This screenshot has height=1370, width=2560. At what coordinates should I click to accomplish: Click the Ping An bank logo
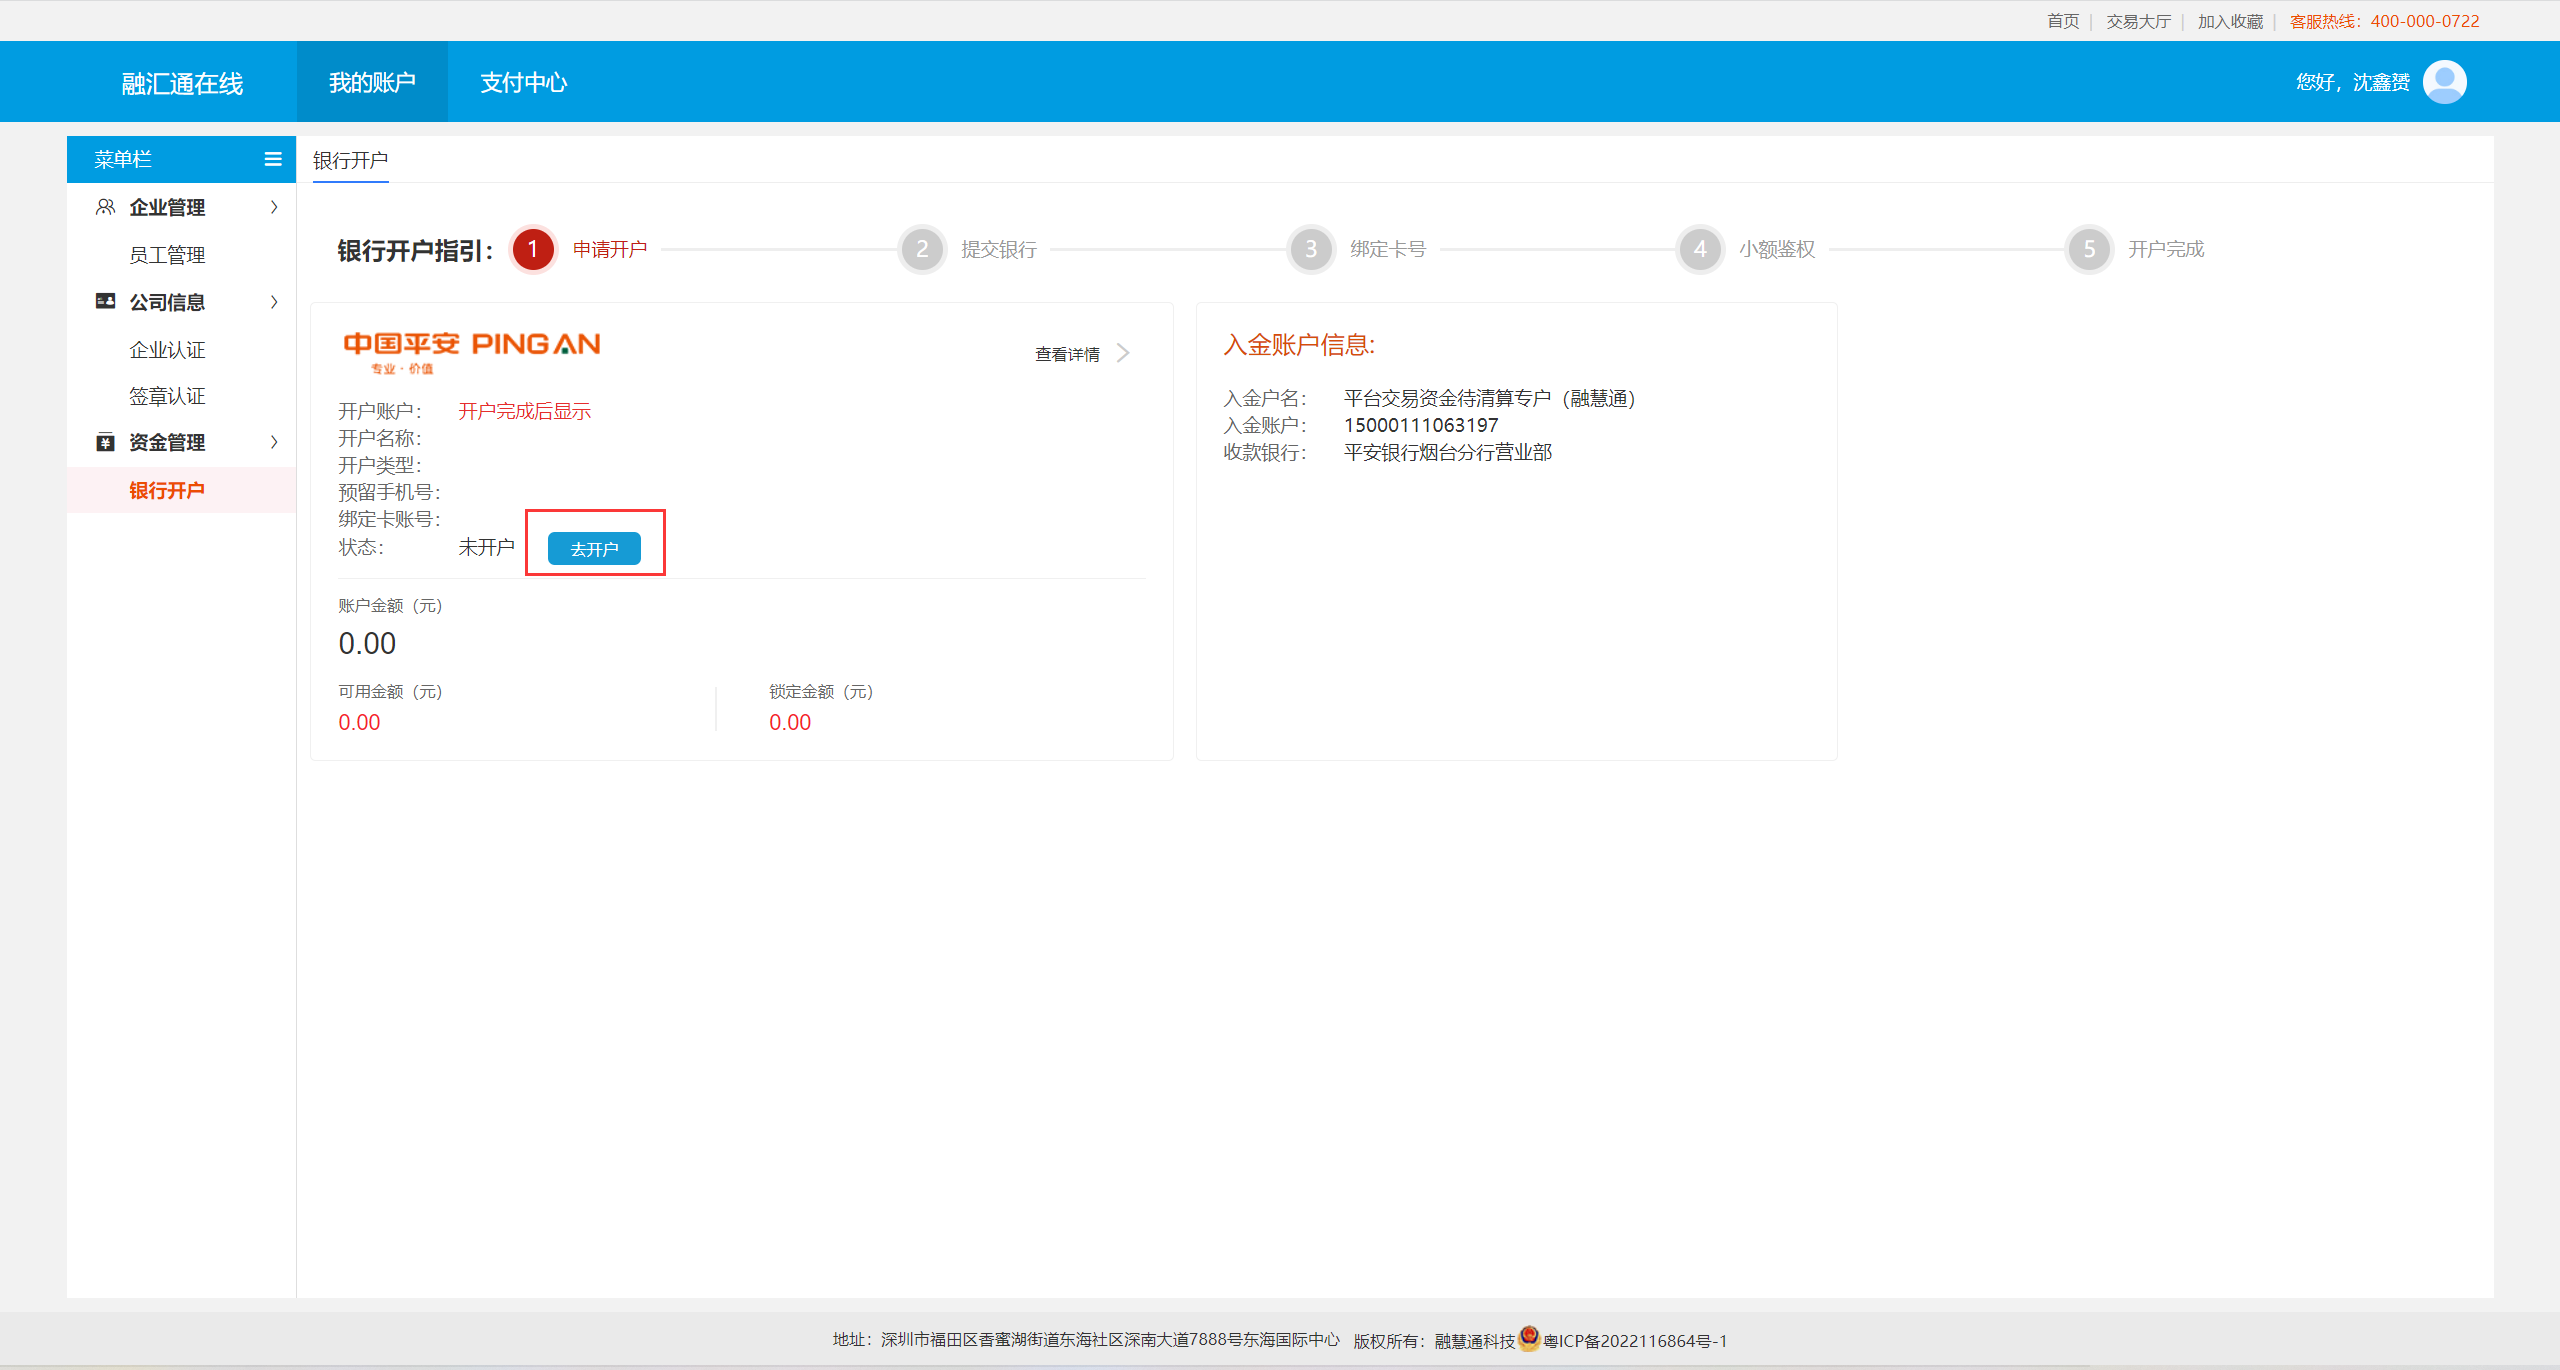click(471, 352)
